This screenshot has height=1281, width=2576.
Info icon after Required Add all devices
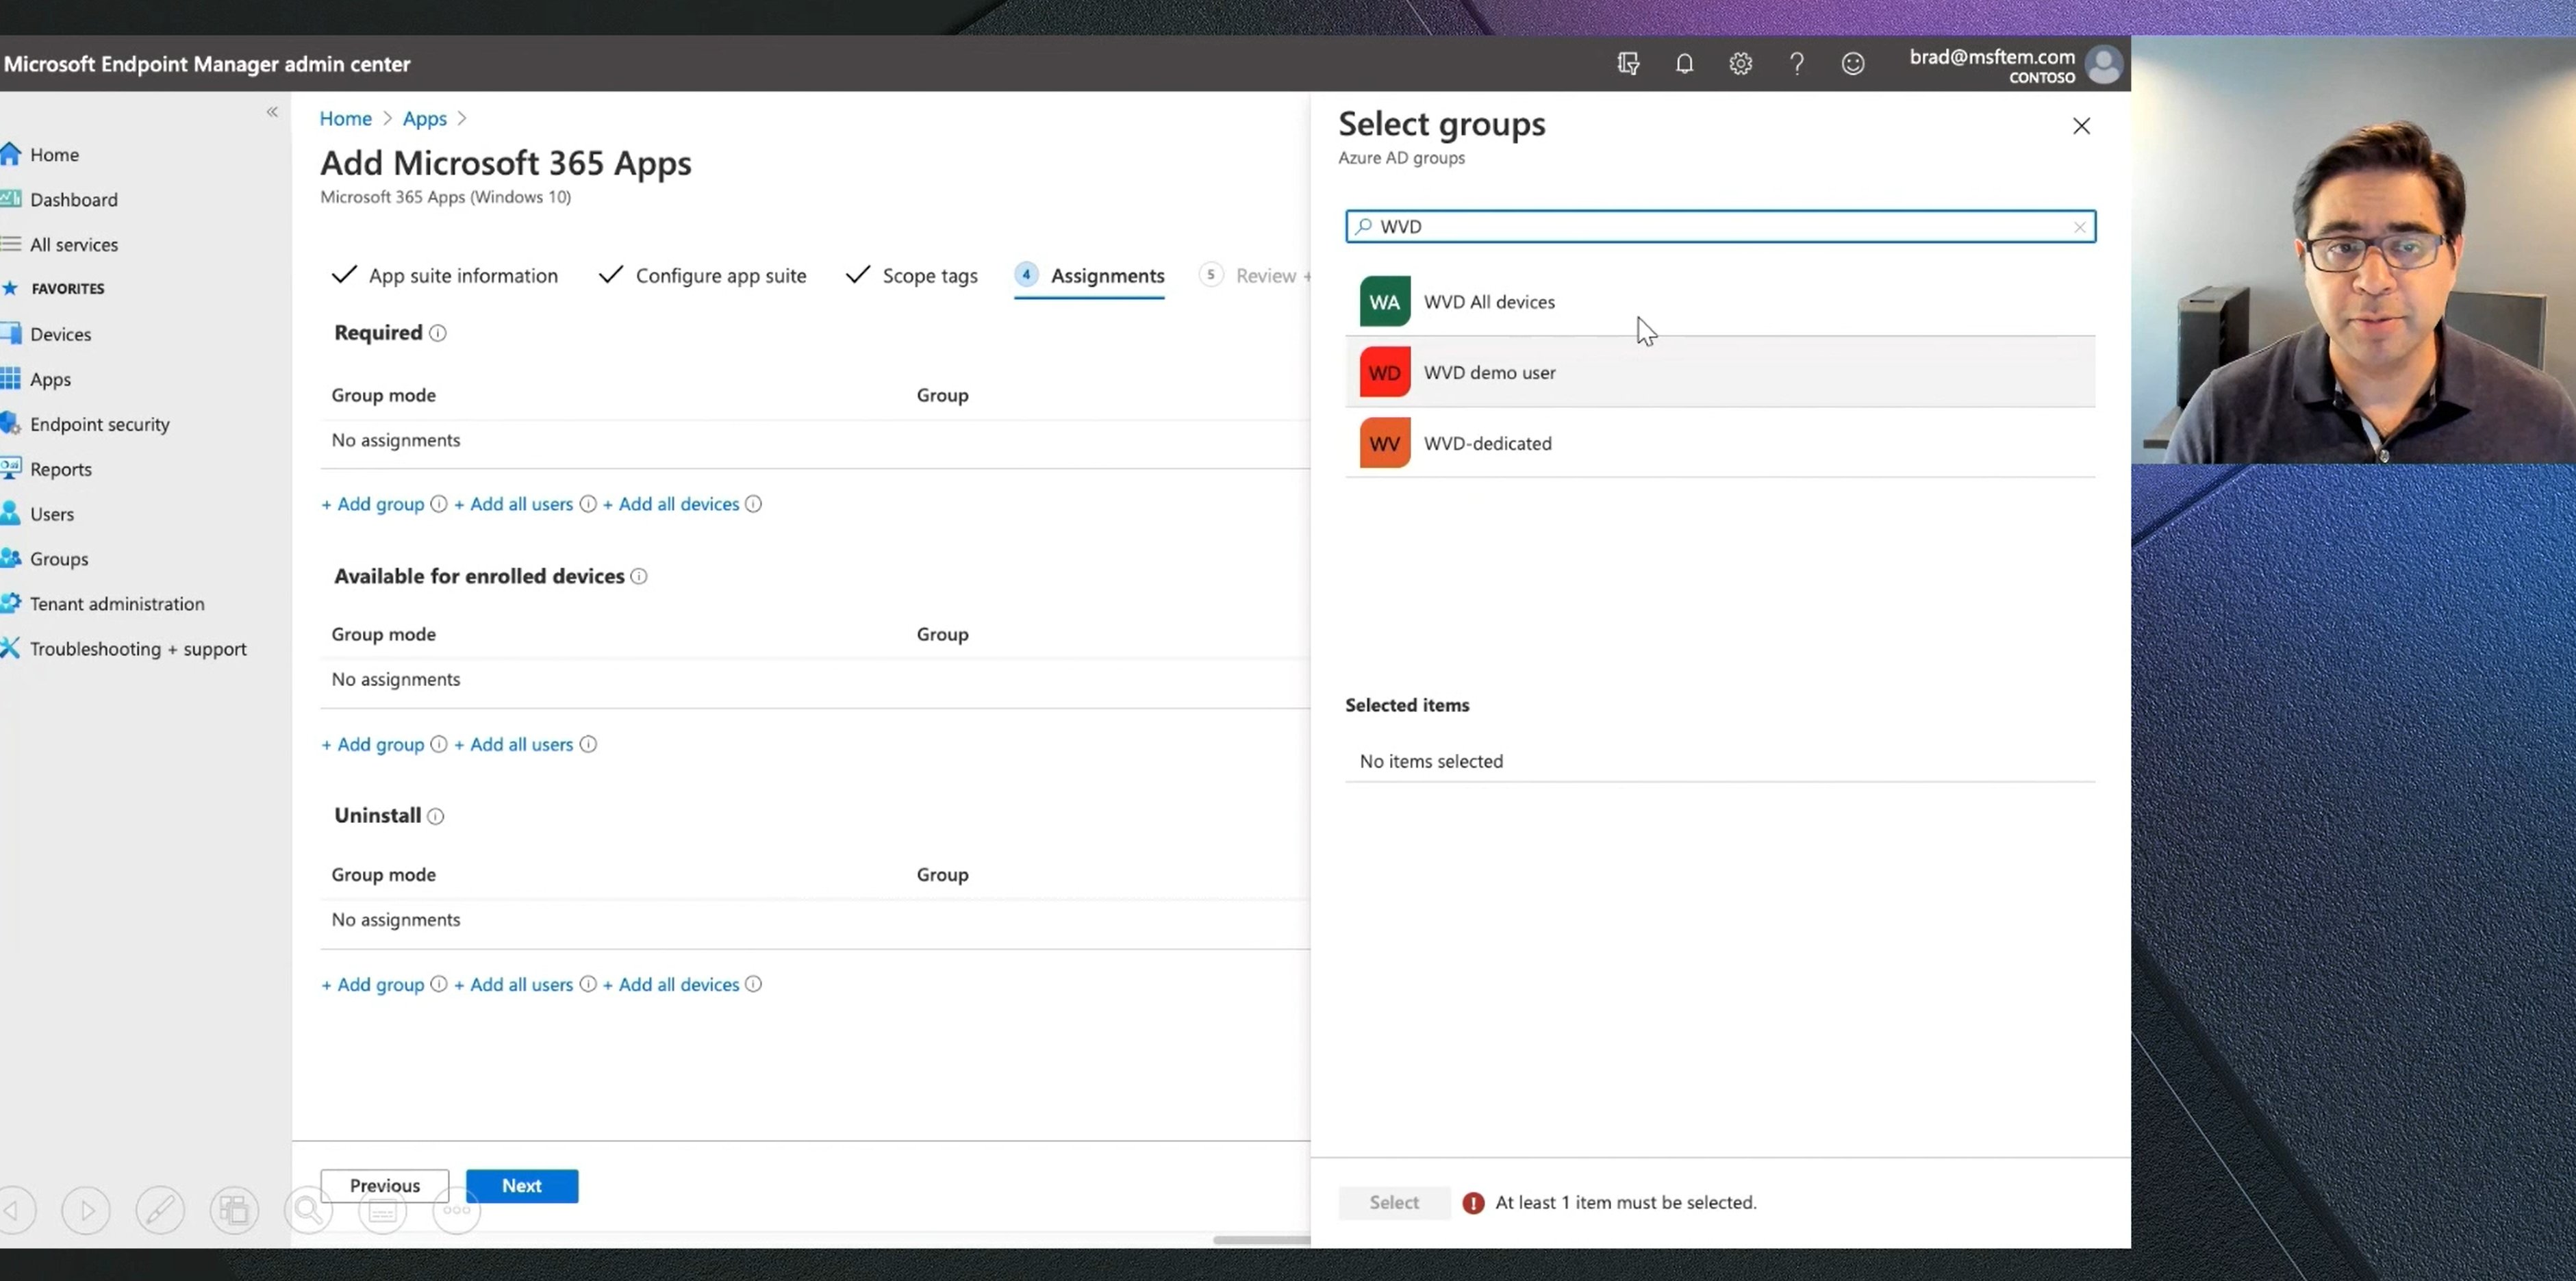click(x=753, y=504)
